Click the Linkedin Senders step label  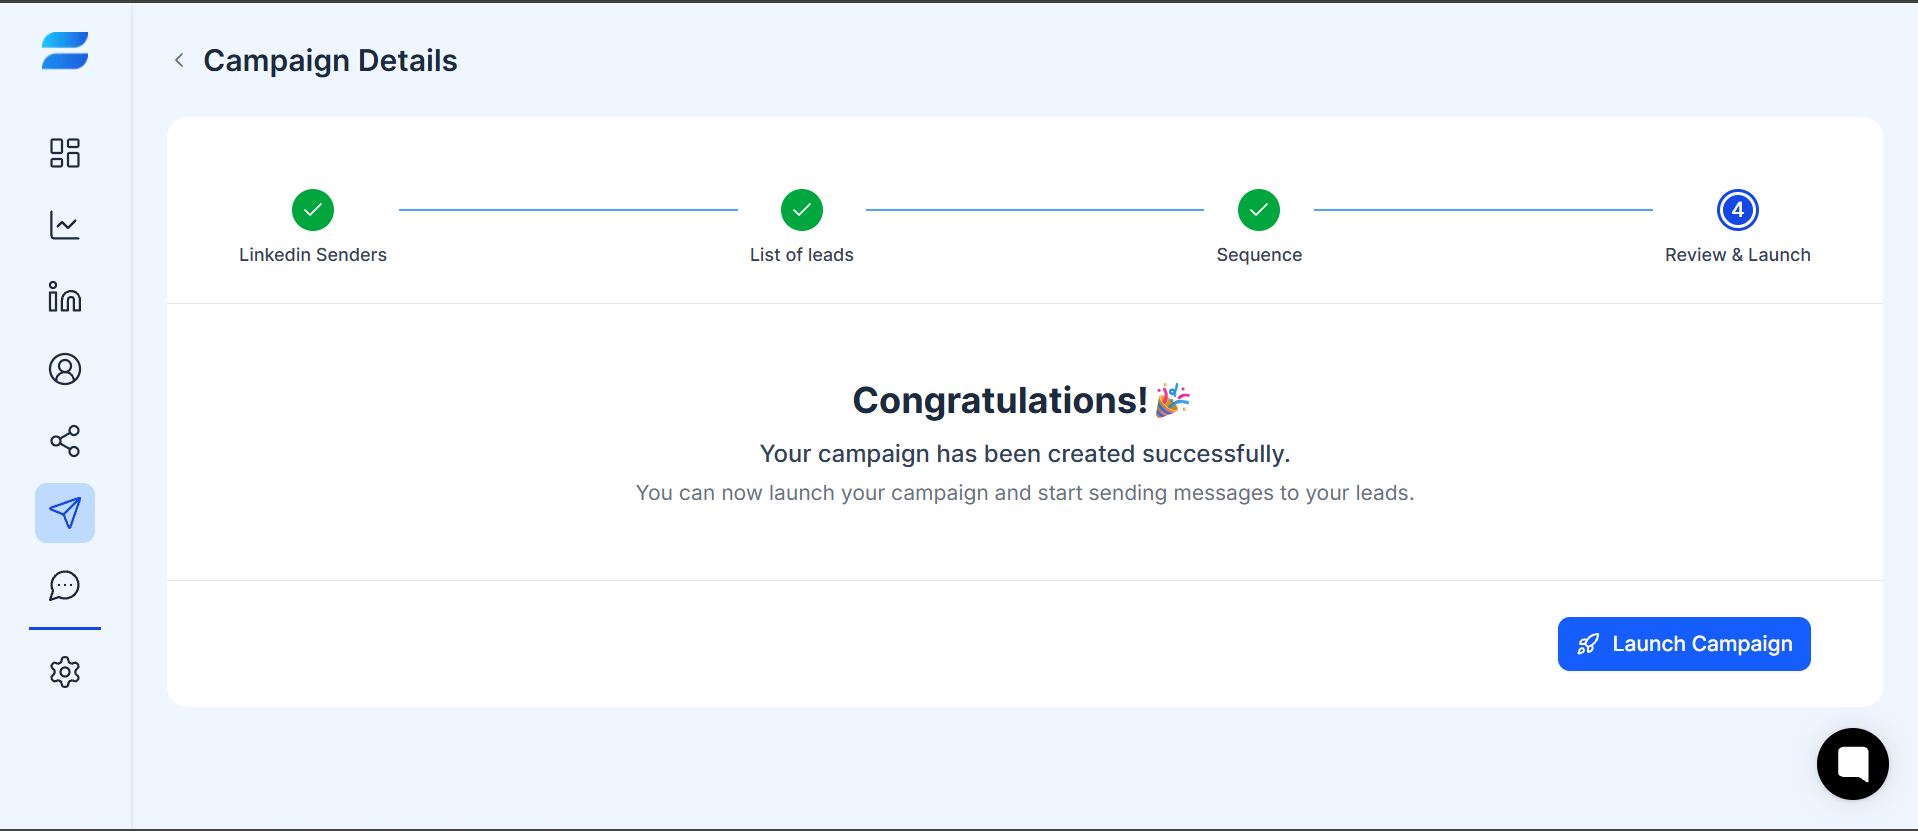(x=313, y=255)
